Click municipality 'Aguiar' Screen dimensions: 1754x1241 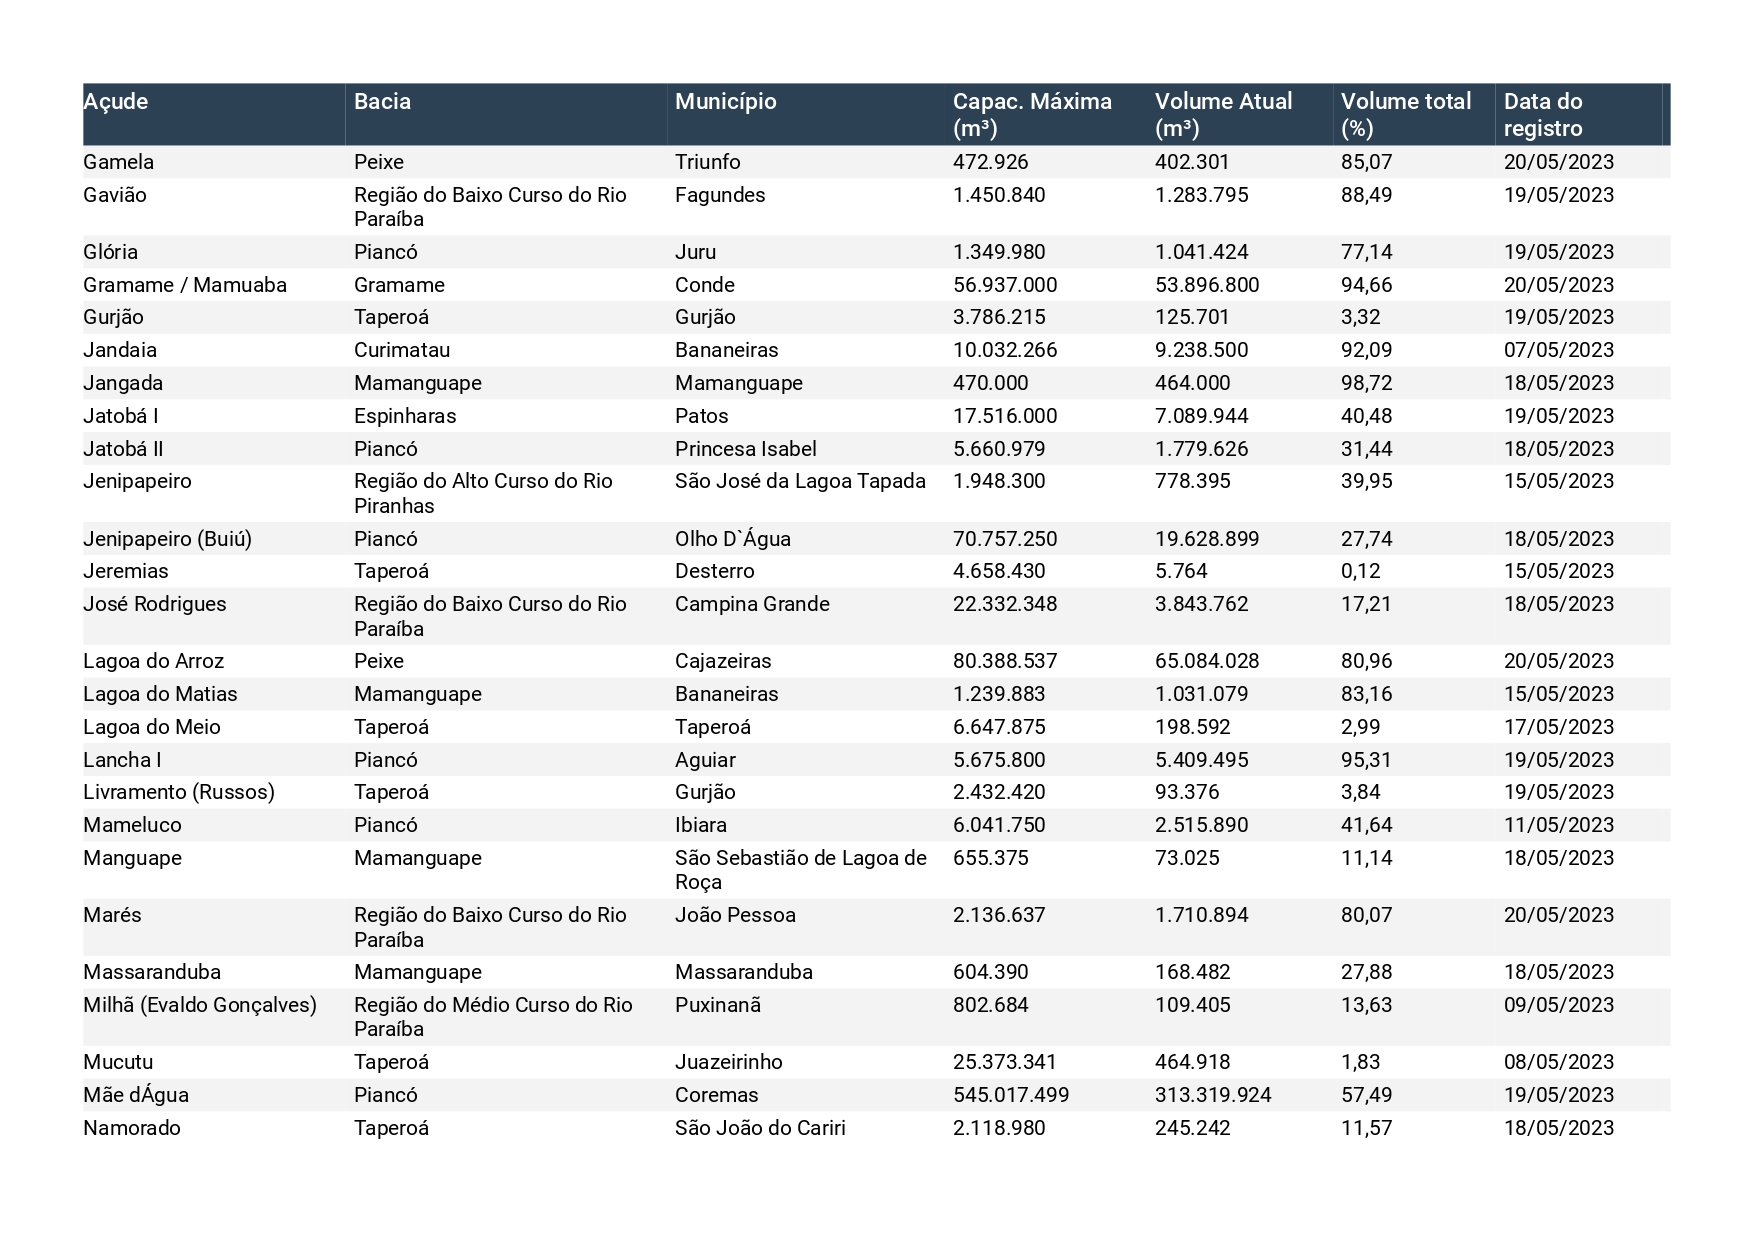pyautogui.click(x=705, y=760)
